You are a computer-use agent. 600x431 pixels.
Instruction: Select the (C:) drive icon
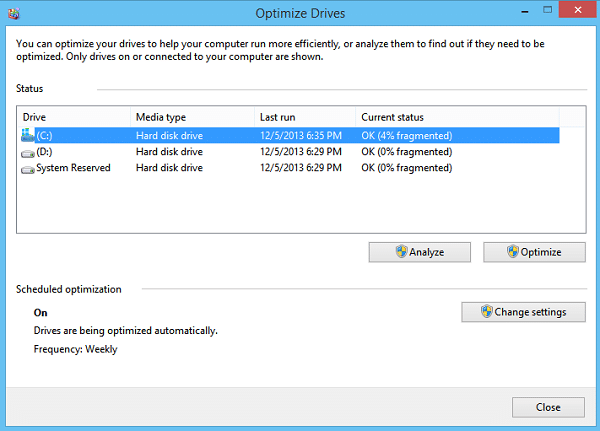click(28, 135)
